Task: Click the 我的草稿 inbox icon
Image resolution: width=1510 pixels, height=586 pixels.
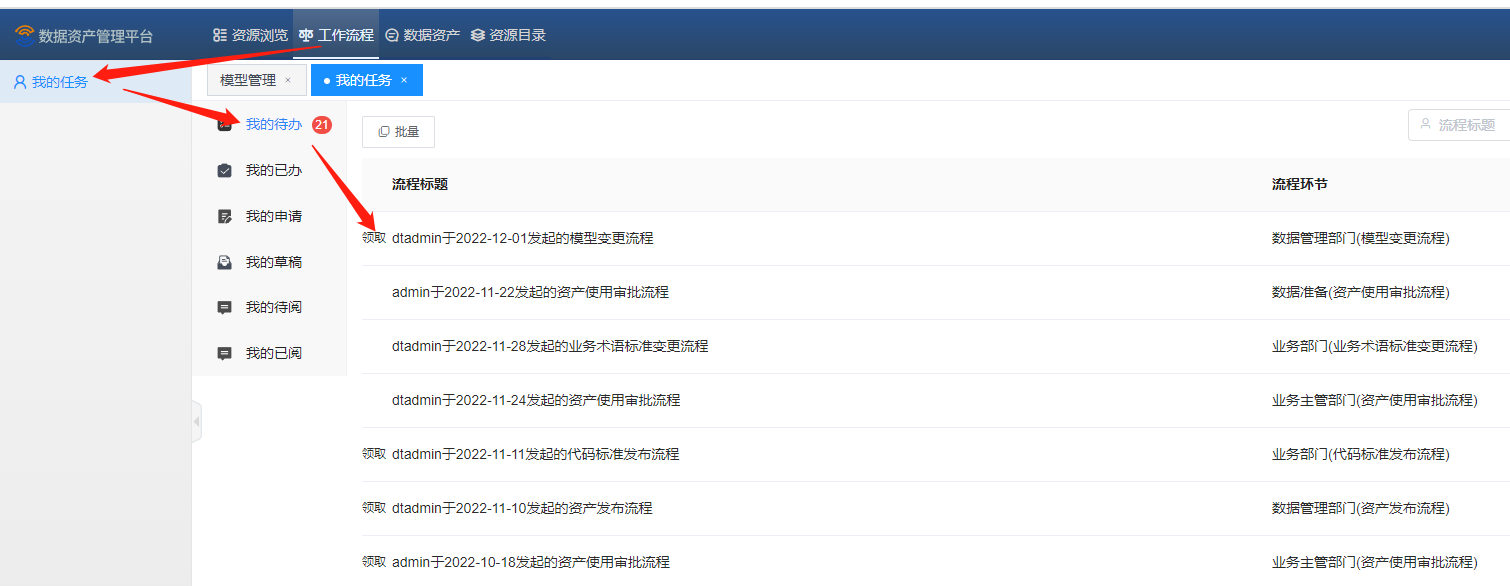Action: tap(225, 262)
